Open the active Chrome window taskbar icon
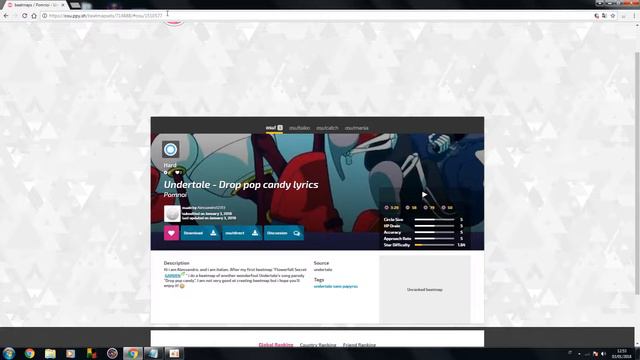640x360 pixels. click(x=133, y=353)
